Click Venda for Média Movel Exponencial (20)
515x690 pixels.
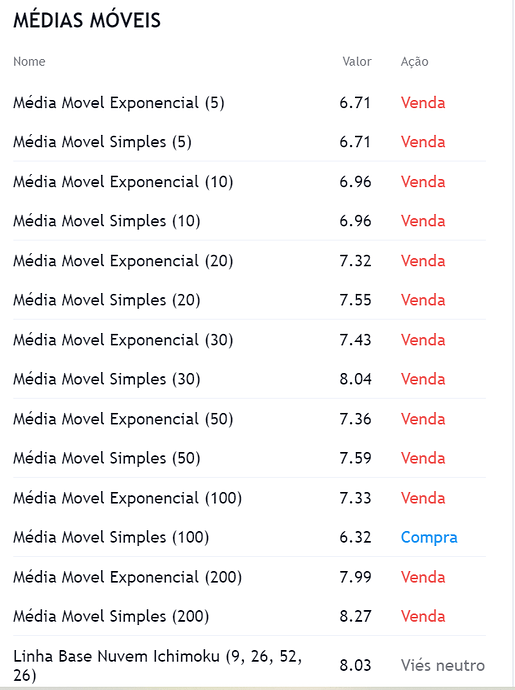click(423, 261)
